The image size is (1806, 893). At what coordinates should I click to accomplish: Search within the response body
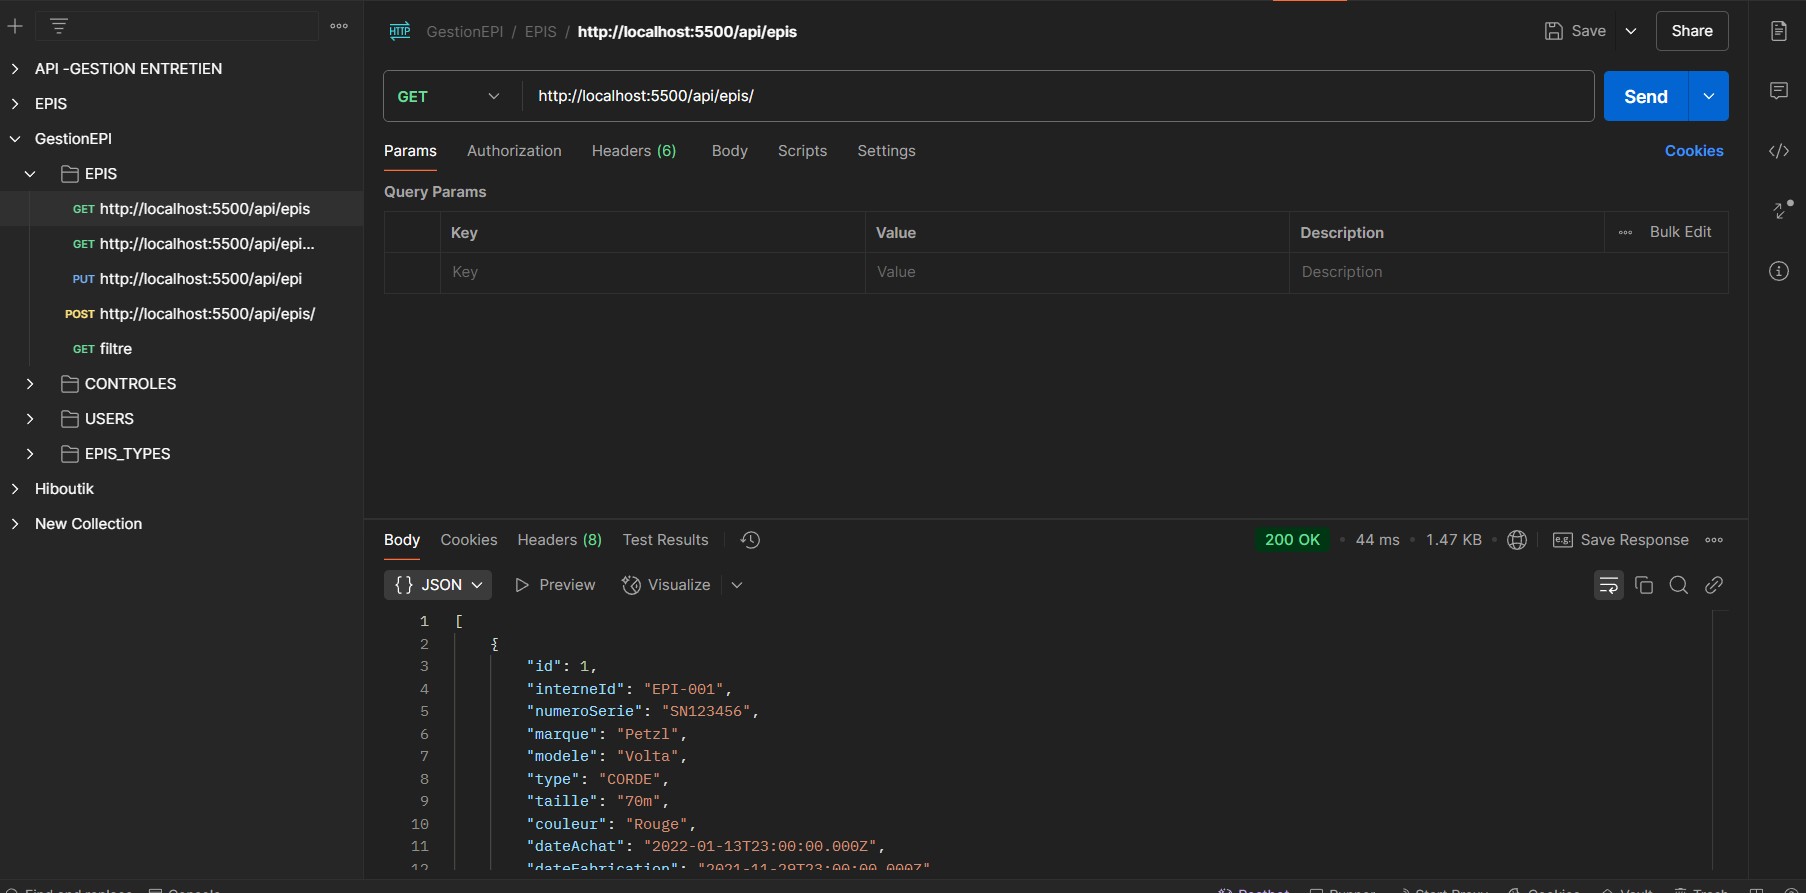1679,585
